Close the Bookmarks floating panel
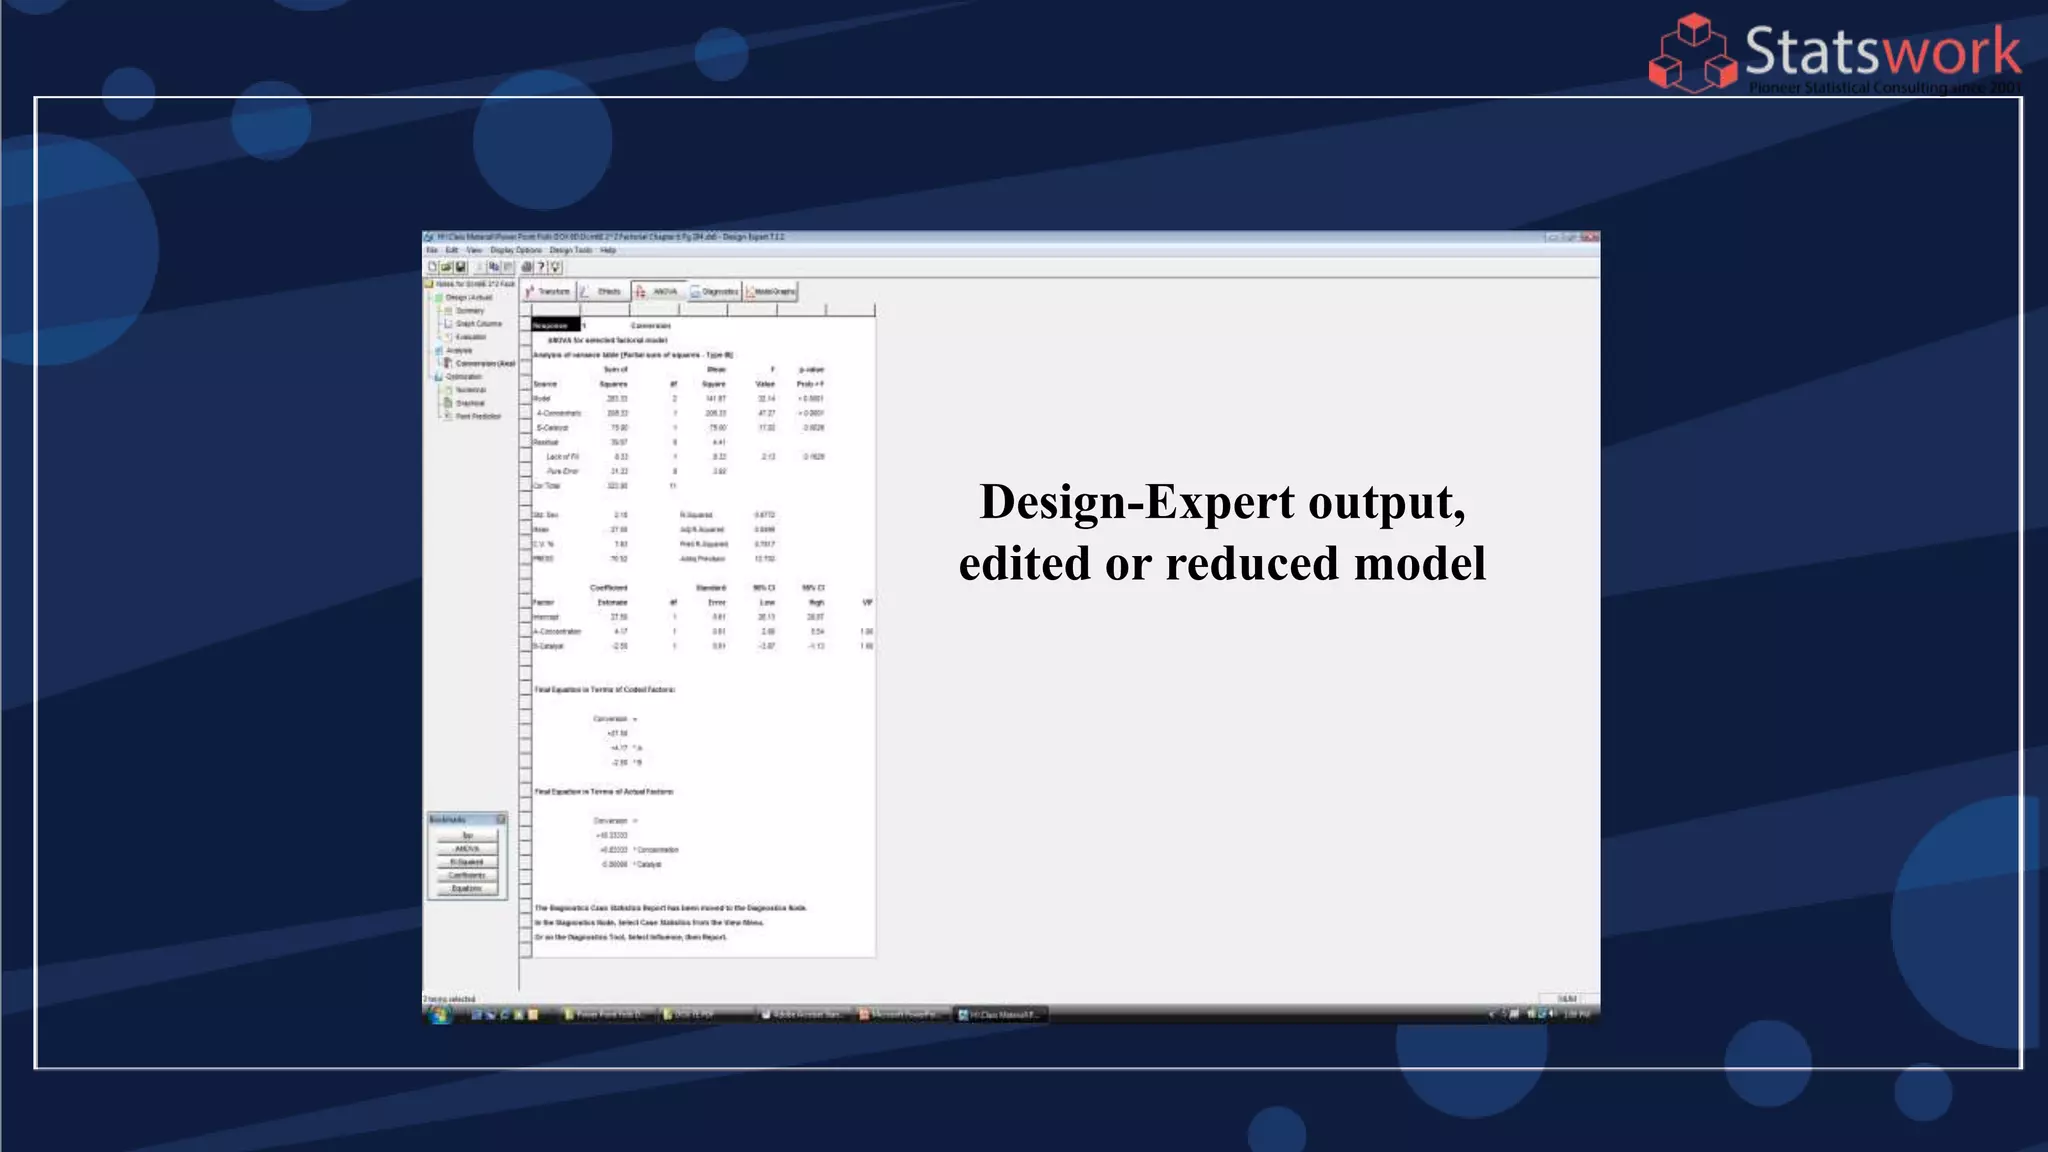Screen dimensions: 2048x1152 pyautogui.click(x=501, y=819)
